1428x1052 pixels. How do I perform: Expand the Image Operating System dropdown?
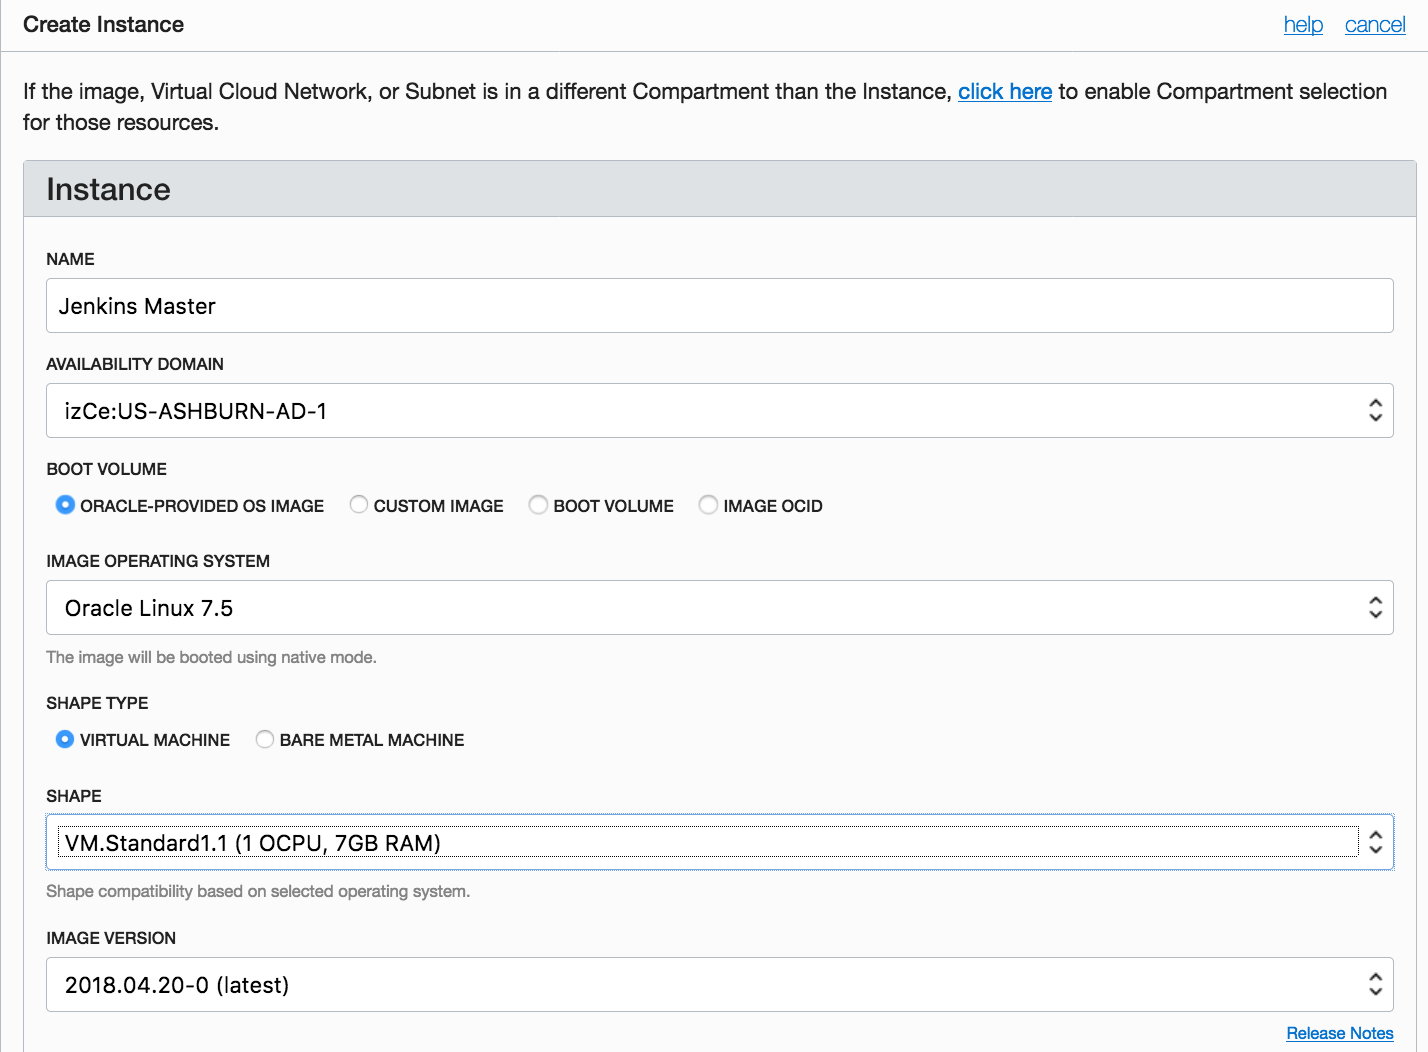[x=700, y=608]
